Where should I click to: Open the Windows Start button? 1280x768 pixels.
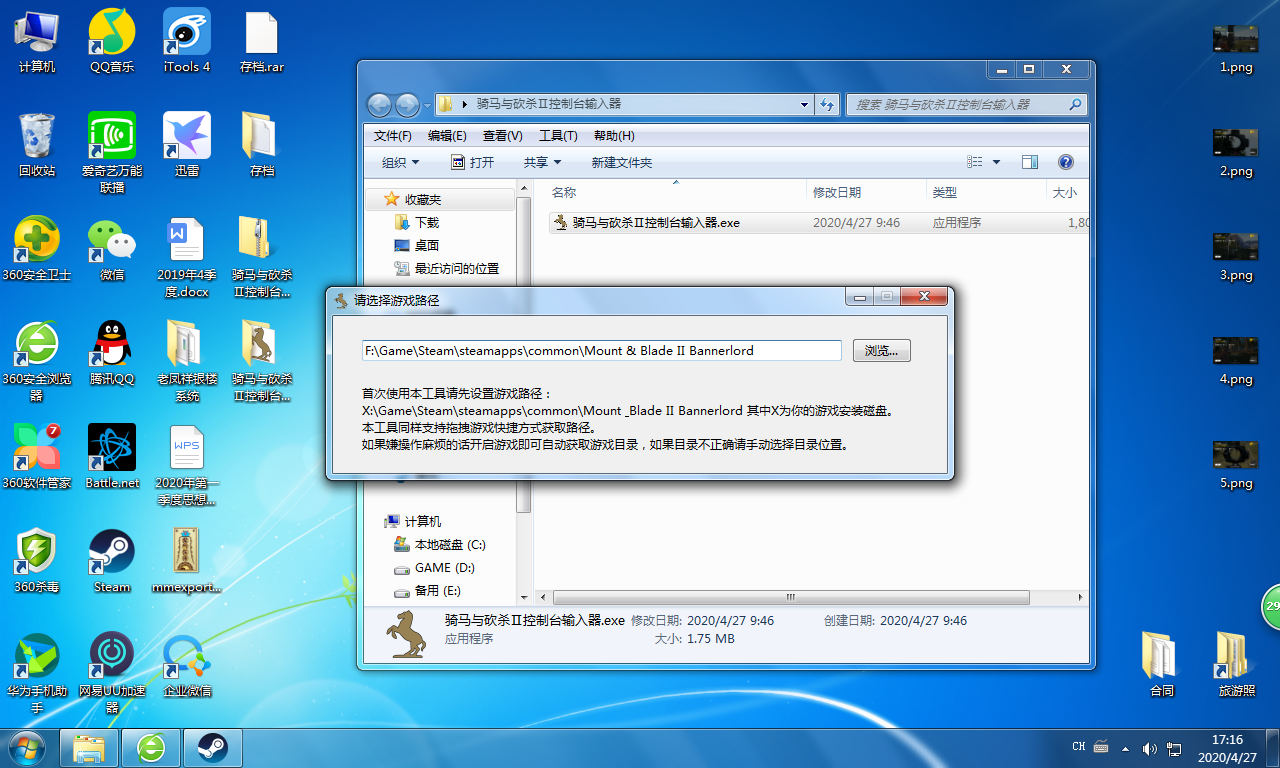tap(26, 747)
